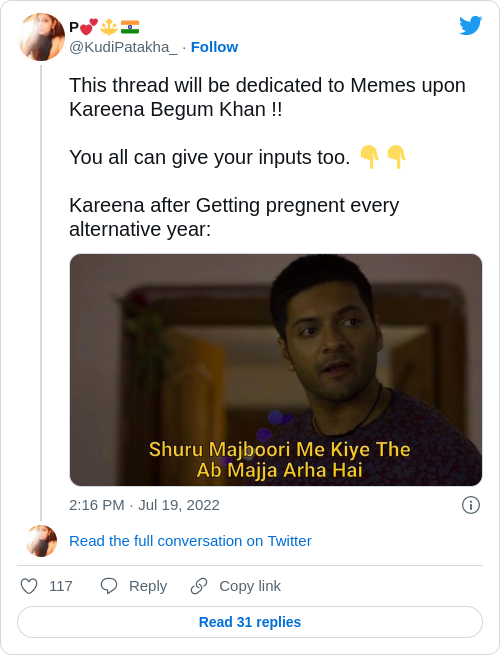Read the full conversation on Twitter
Viewport: 500px width, 655px height.
190,541
